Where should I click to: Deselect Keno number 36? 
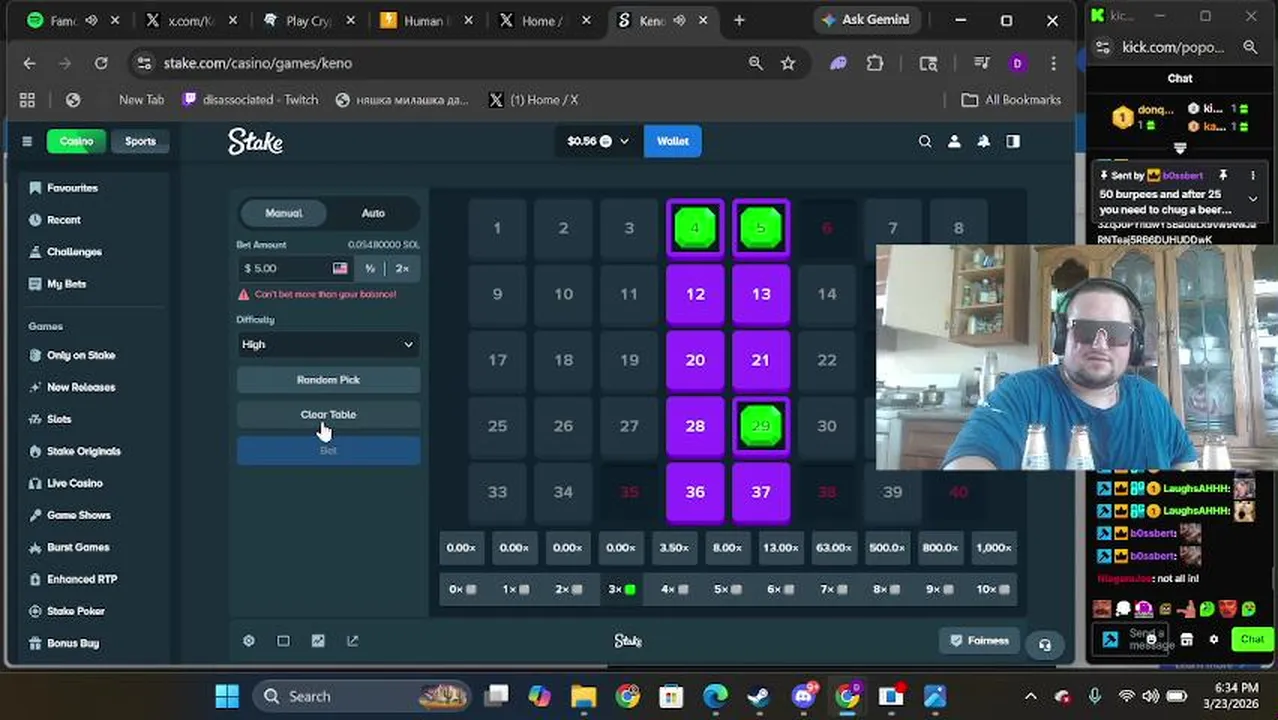point(695,492)
